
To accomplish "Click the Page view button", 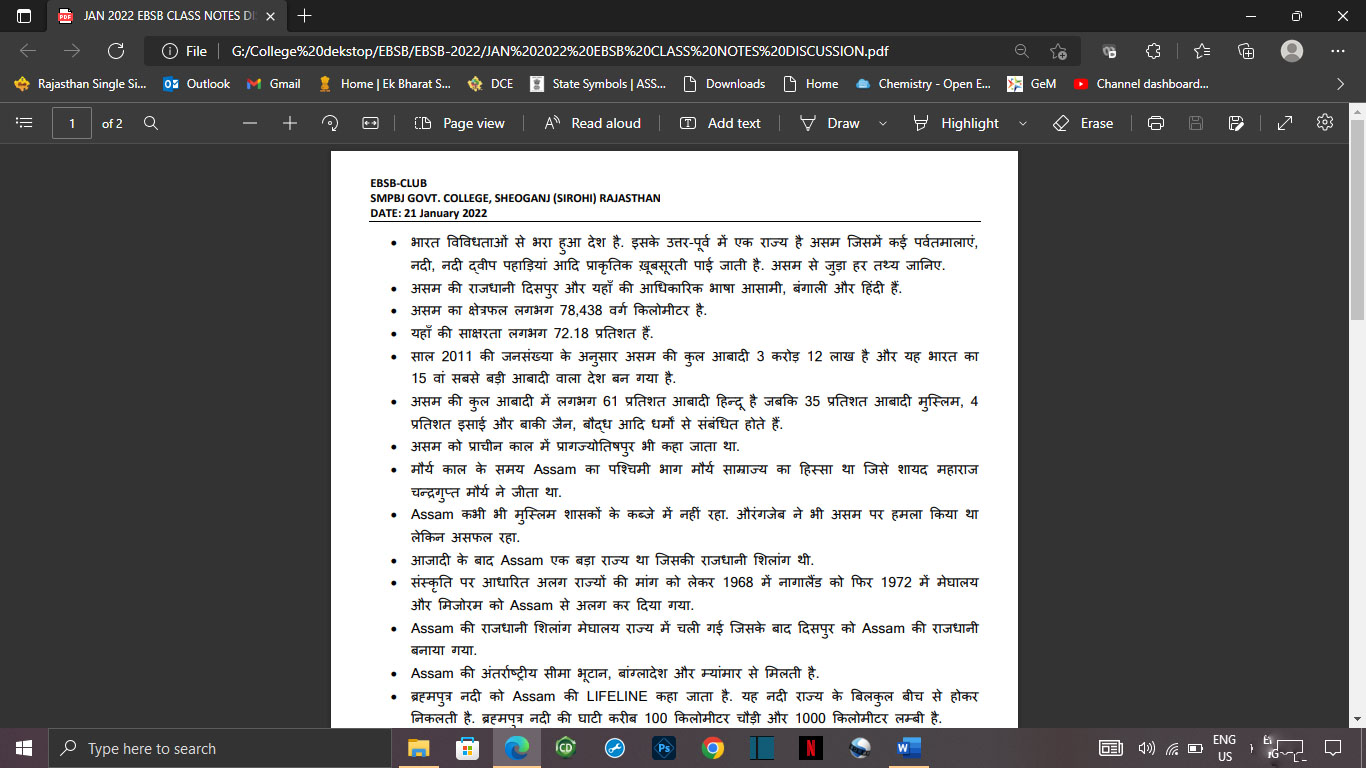I will point(460,123).
